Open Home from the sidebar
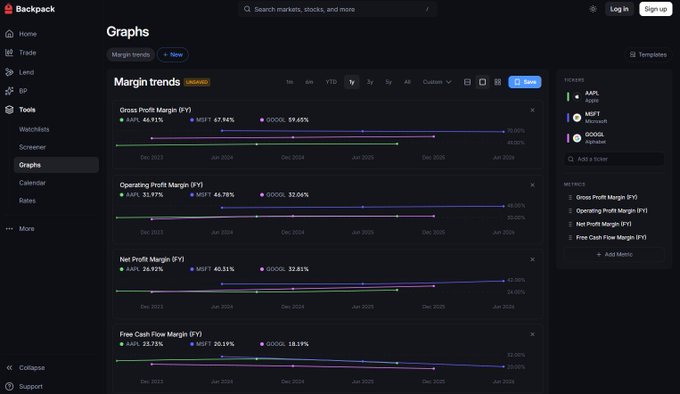The height and width of the screenshot is (394, 680). tap(28, 34)
